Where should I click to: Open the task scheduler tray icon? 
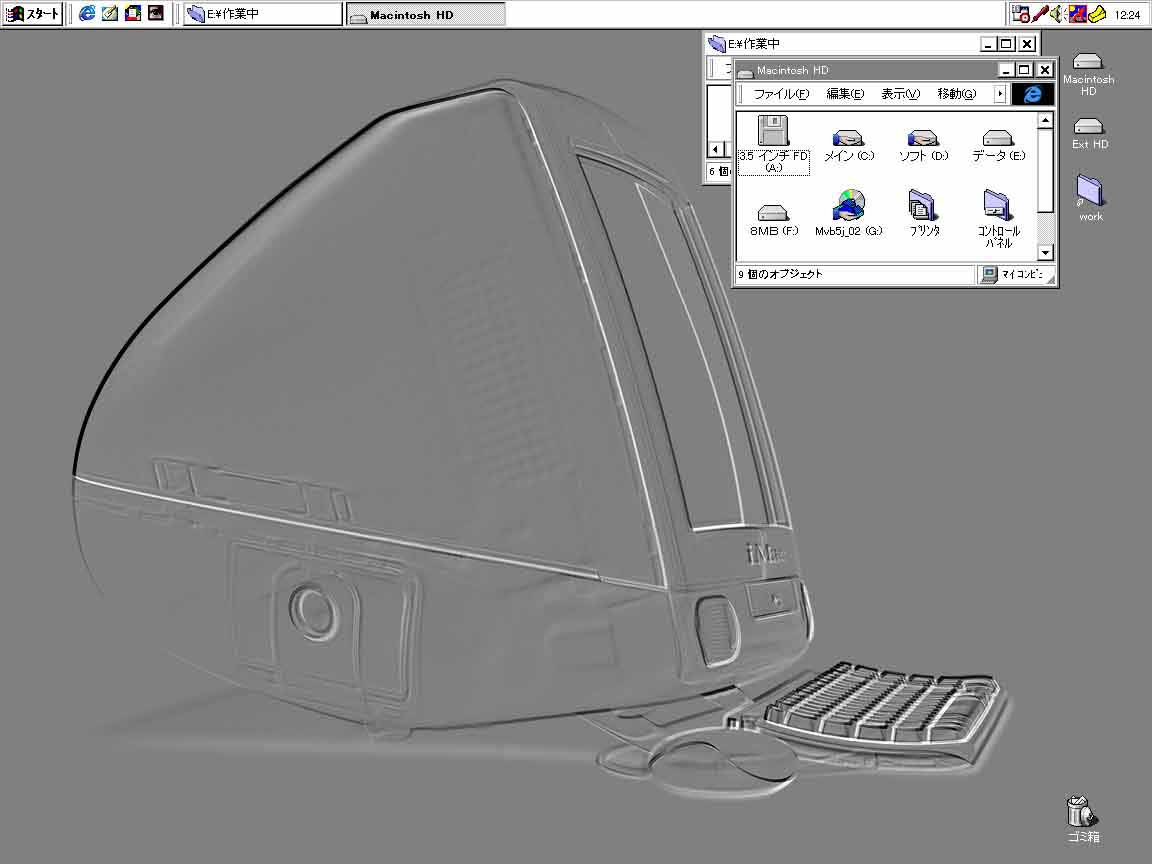click(x=1020, y=13)
